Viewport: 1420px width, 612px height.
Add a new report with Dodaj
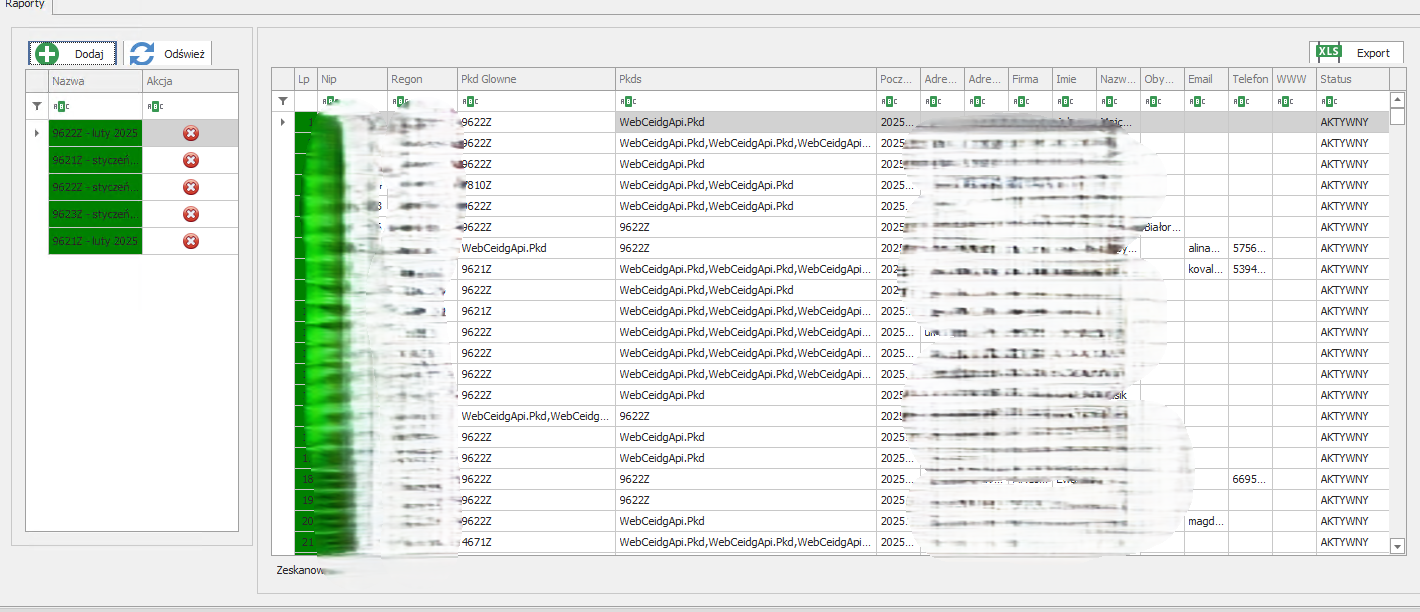coord(73,54)
